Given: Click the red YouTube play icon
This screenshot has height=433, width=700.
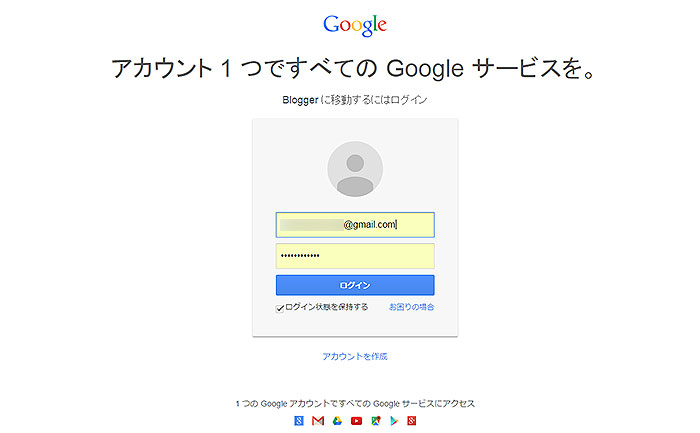Looking at the screenshot, I should coord(356,421).
